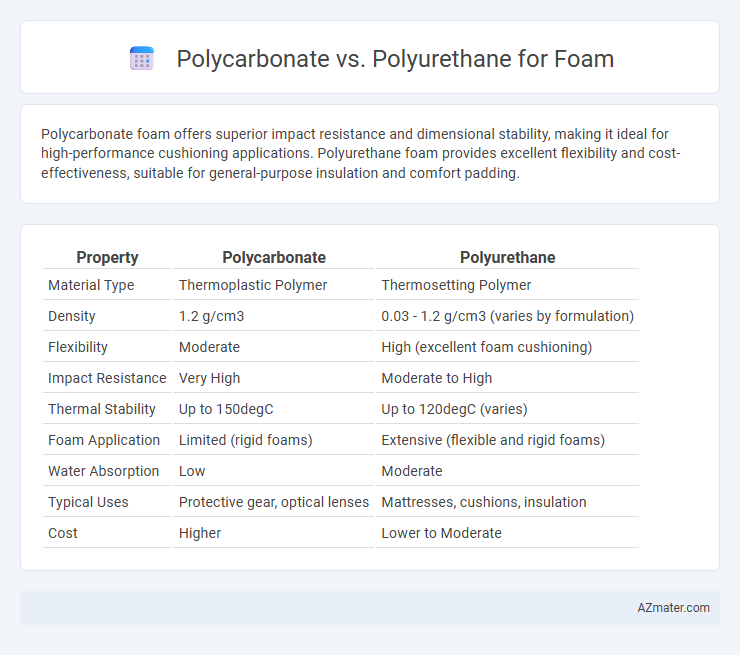Click the 'Polyurethane' column header

pyautogui.click(x=507, y=257)
